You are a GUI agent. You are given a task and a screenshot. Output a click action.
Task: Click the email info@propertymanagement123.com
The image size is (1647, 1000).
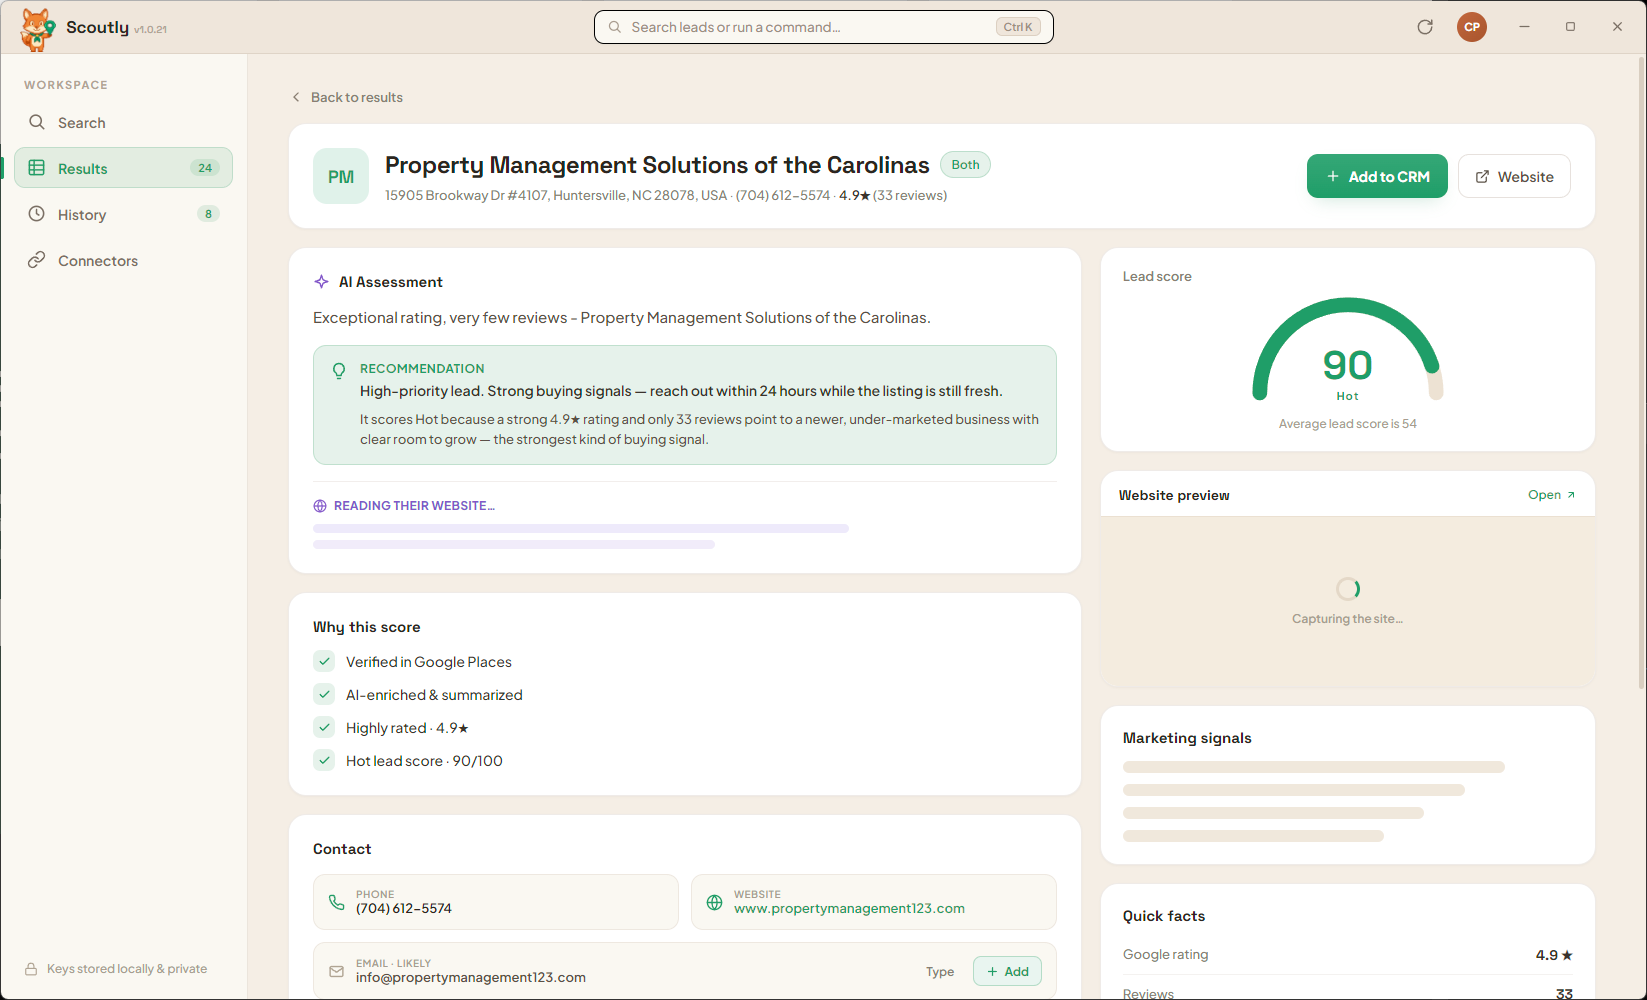point(471,978)
